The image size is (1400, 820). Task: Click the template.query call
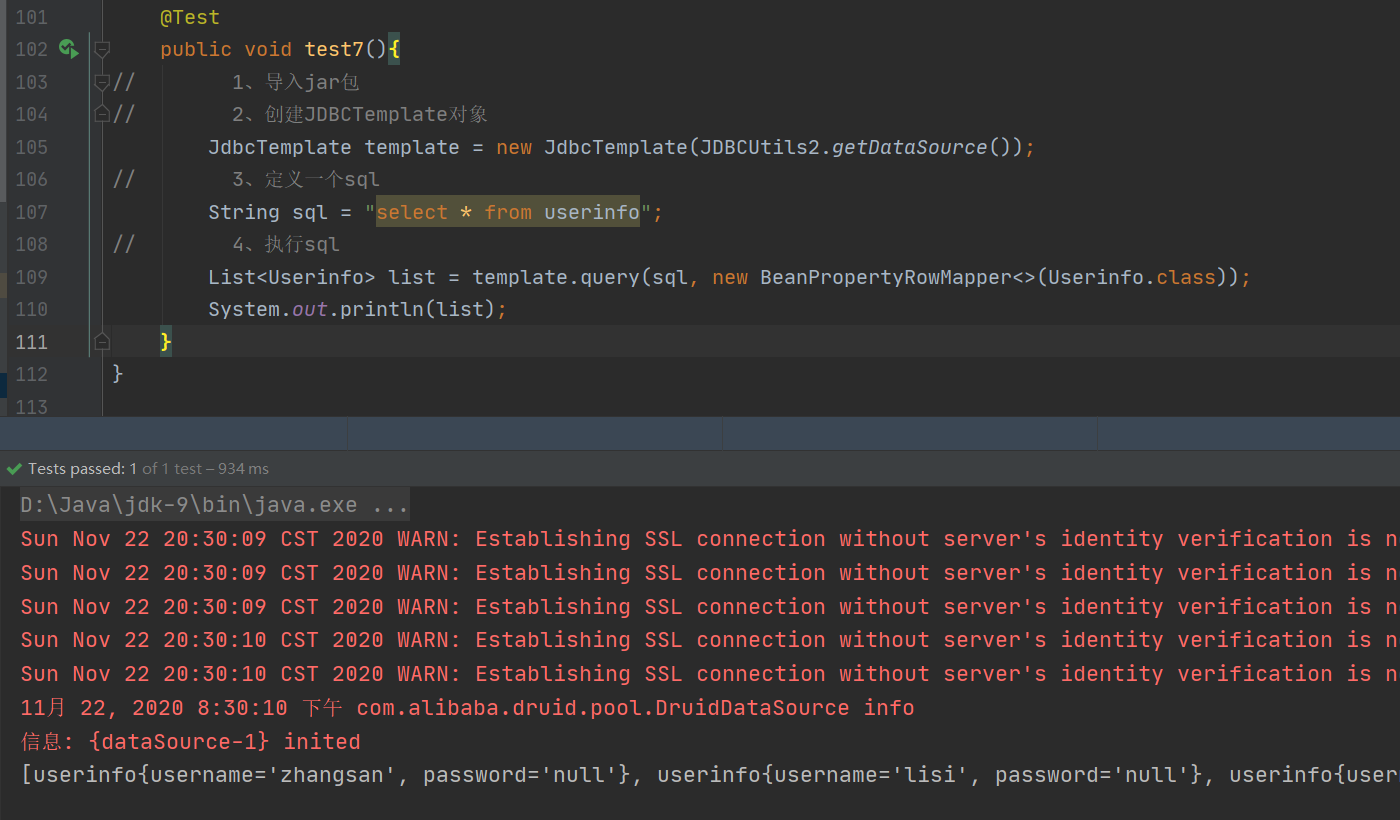point(555,277)
